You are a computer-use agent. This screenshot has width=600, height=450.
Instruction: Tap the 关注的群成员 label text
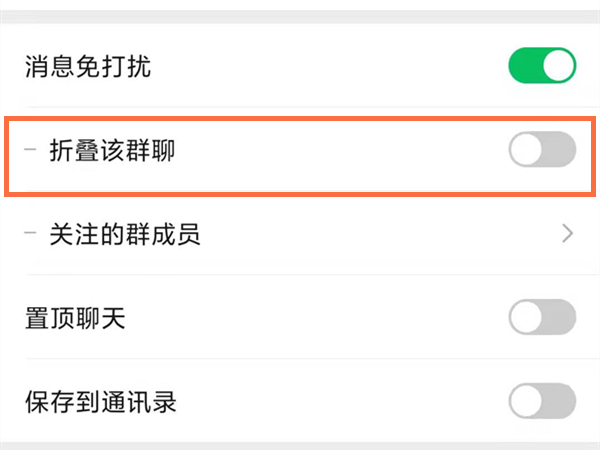pos(125,235)
